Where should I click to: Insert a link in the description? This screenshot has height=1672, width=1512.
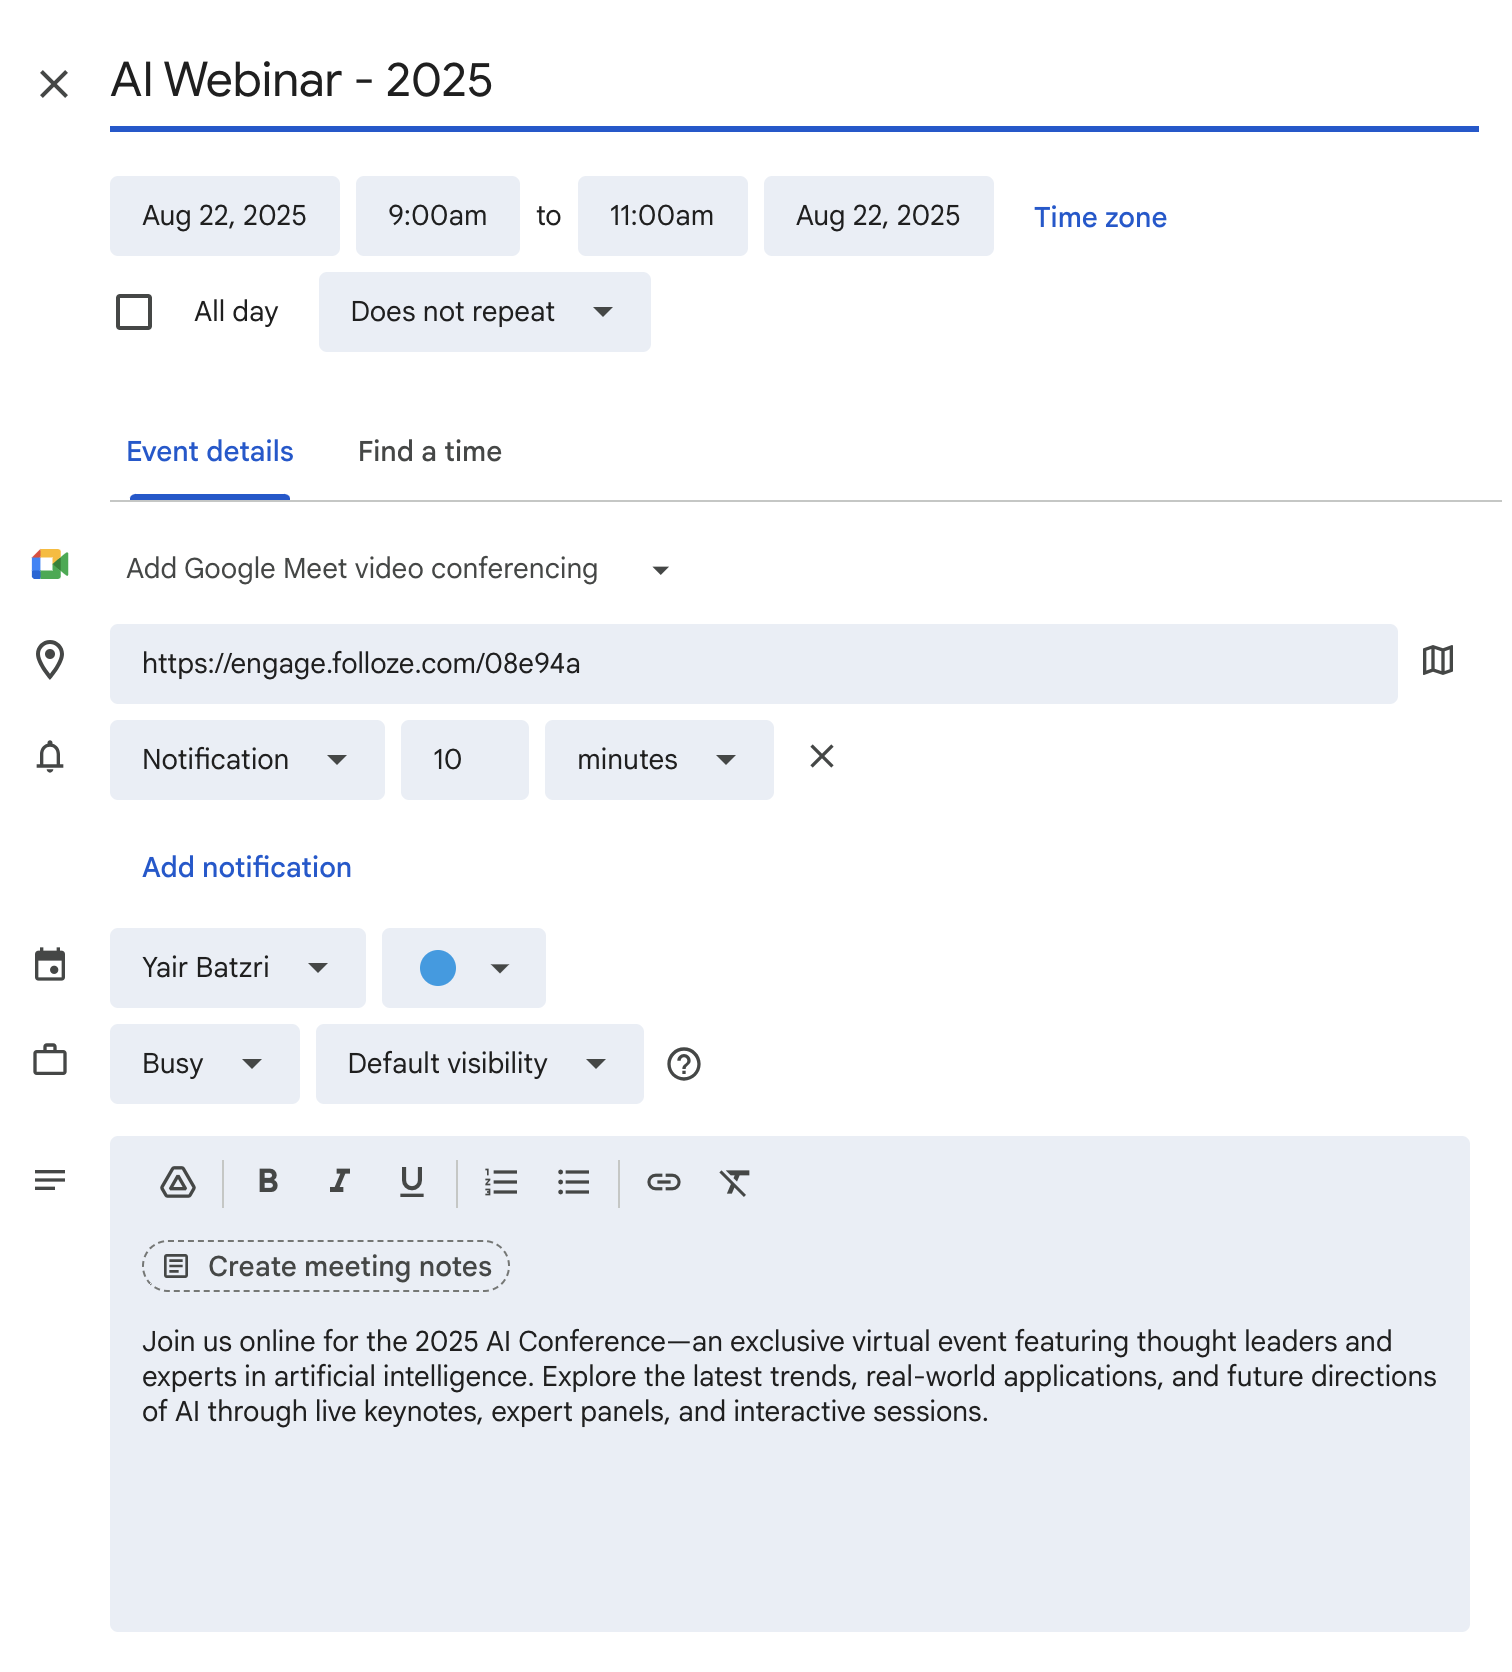pyautogui.click(x=663, y=1182)
